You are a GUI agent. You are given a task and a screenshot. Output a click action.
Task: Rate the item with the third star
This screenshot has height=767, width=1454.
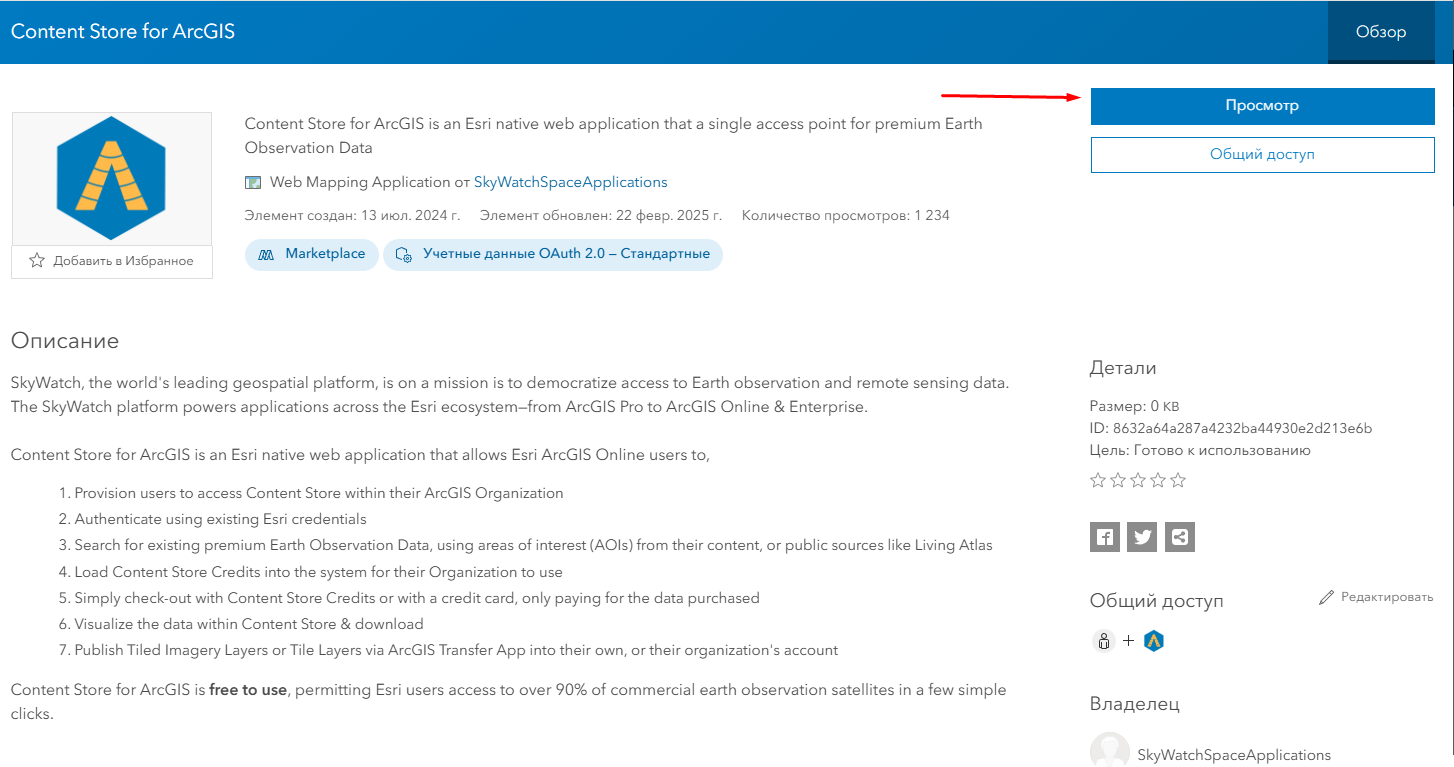coord(1138,481)
